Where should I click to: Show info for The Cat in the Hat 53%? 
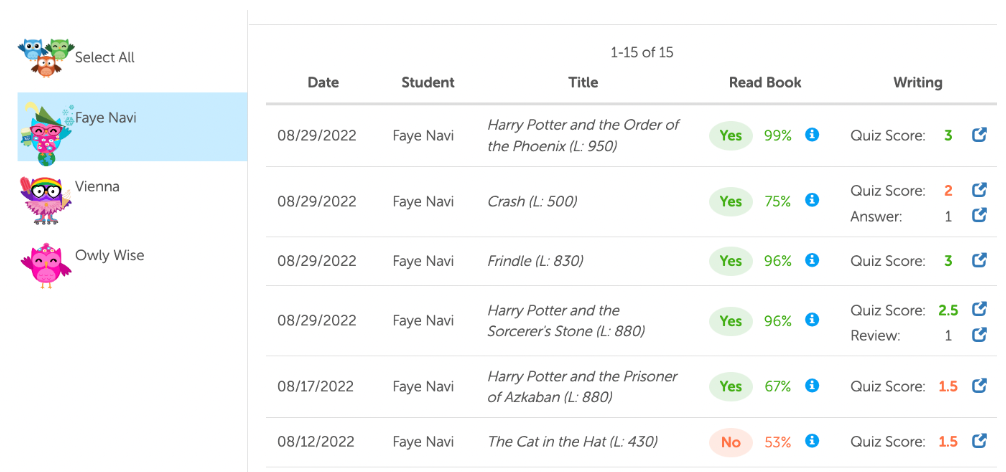click(x=812, y=441)
